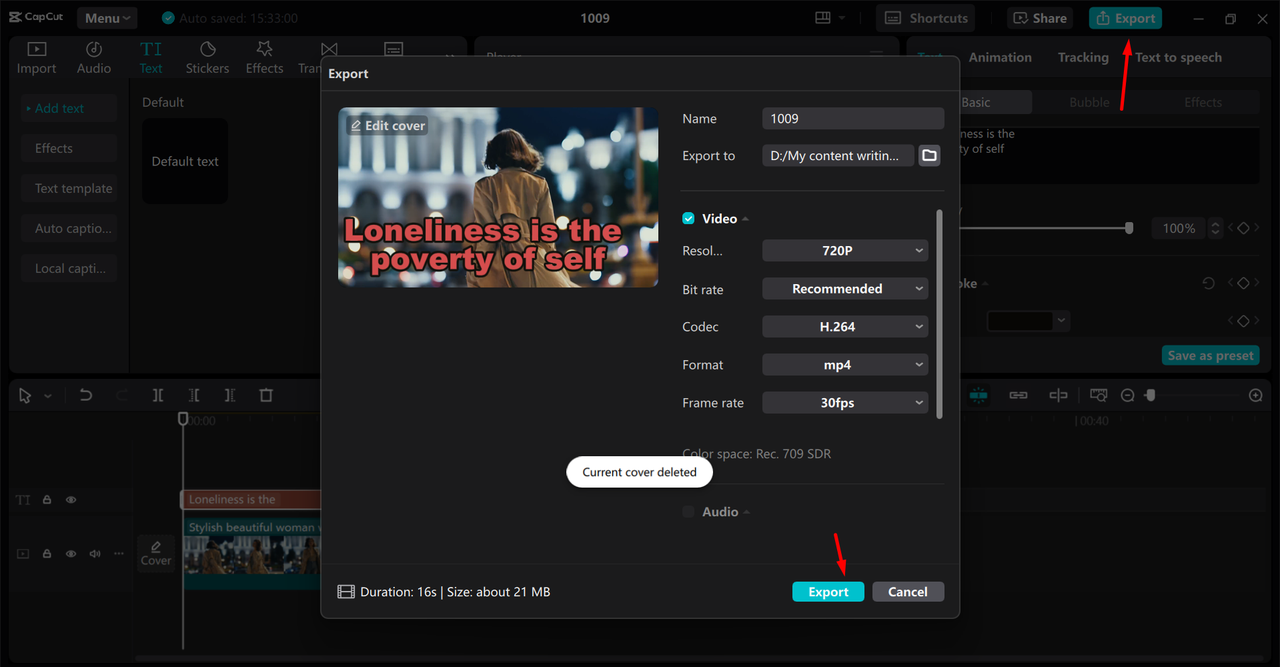This screenshot has height=667, width=1280.
Task: Hide the video track with eye icon
Action: pyautogui.click(x=71, y=553)
